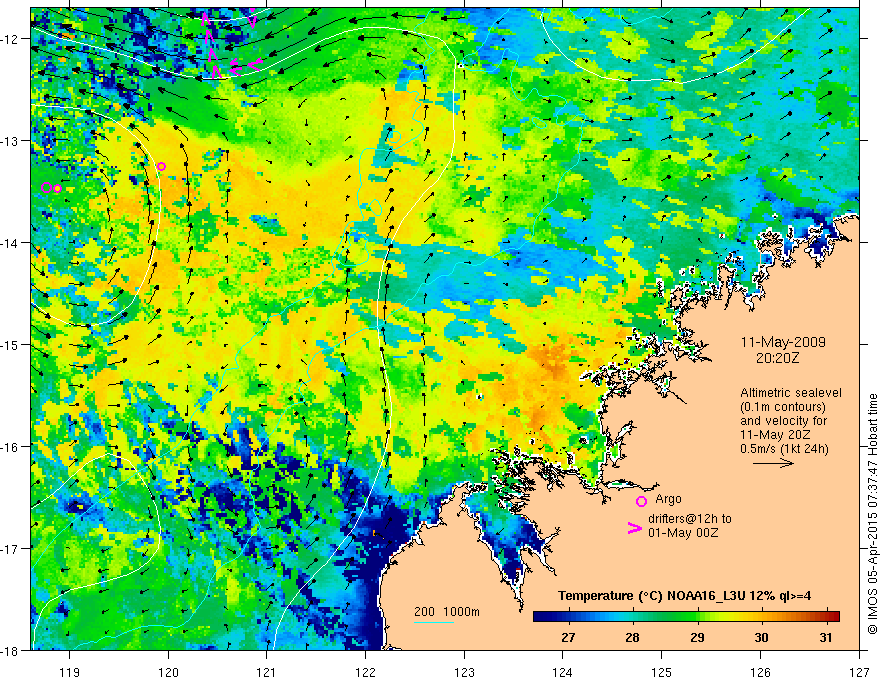This screenshot has height=680, width=880.
Task: Click the latitude axis label '-17'
Action: coord(11,548)
